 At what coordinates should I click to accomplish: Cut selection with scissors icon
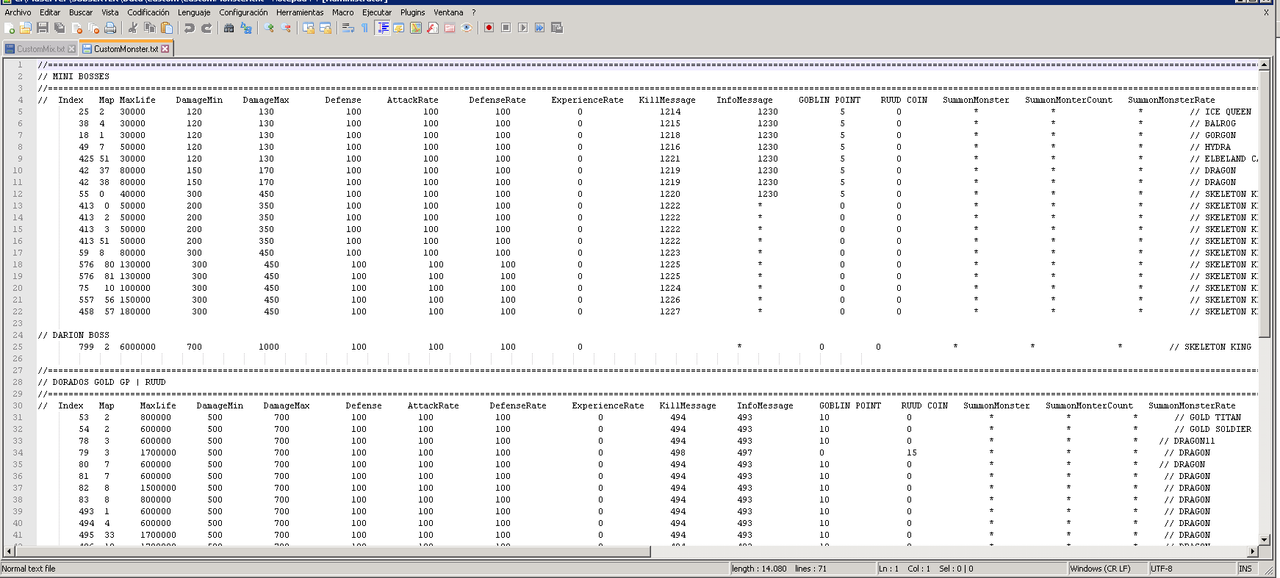133,28
